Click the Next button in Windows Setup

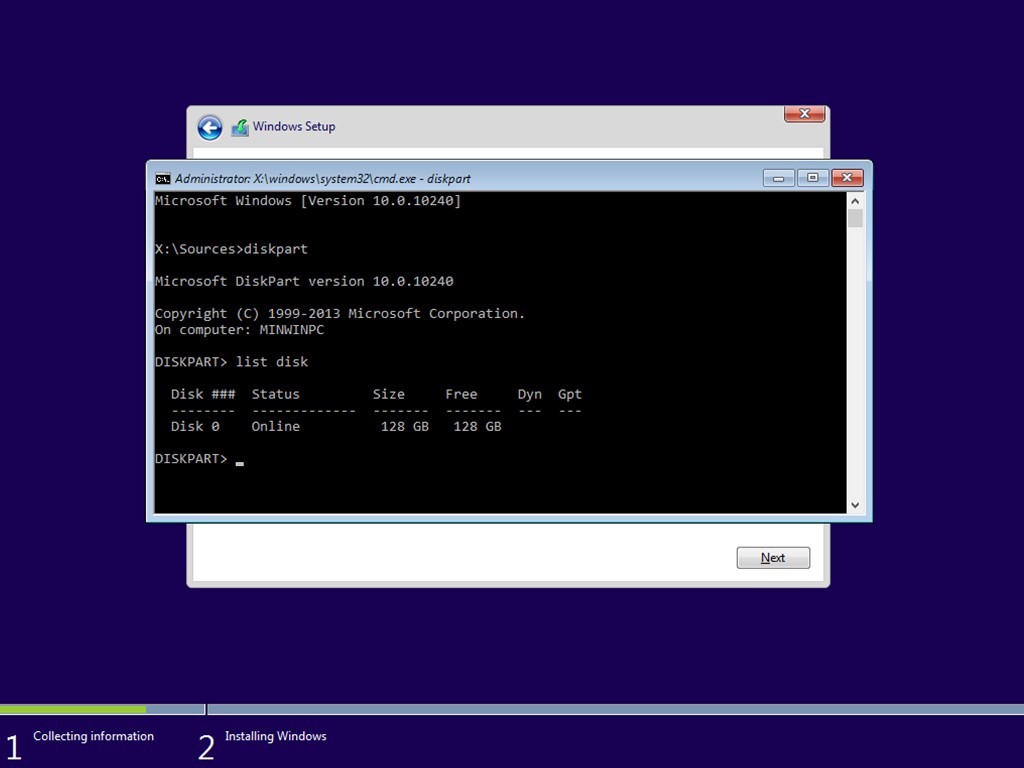[773, 558]
